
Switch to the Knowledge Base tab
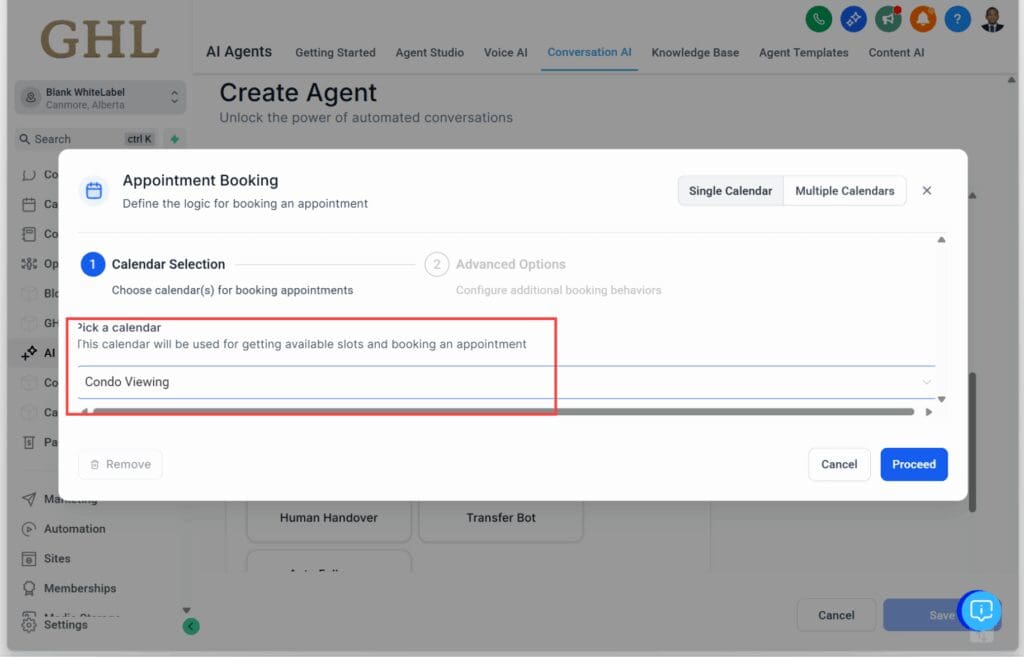point(695,52)
